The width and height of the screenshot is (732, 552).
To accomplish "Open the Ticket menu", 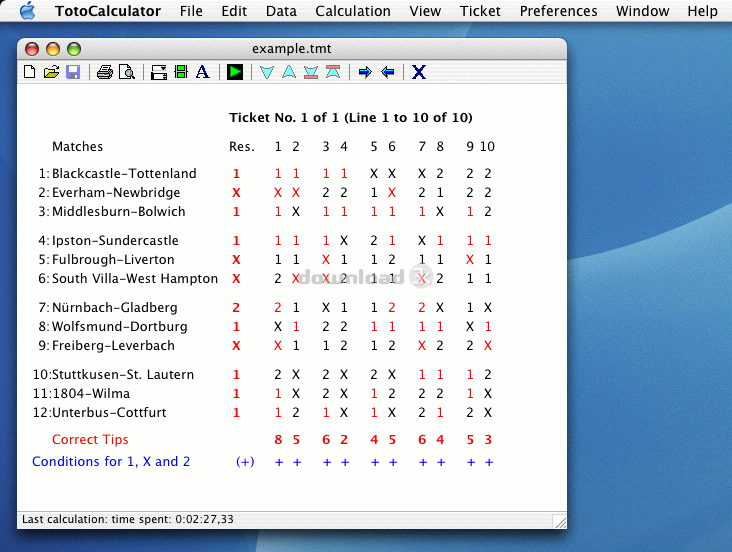I will point(480,11).
